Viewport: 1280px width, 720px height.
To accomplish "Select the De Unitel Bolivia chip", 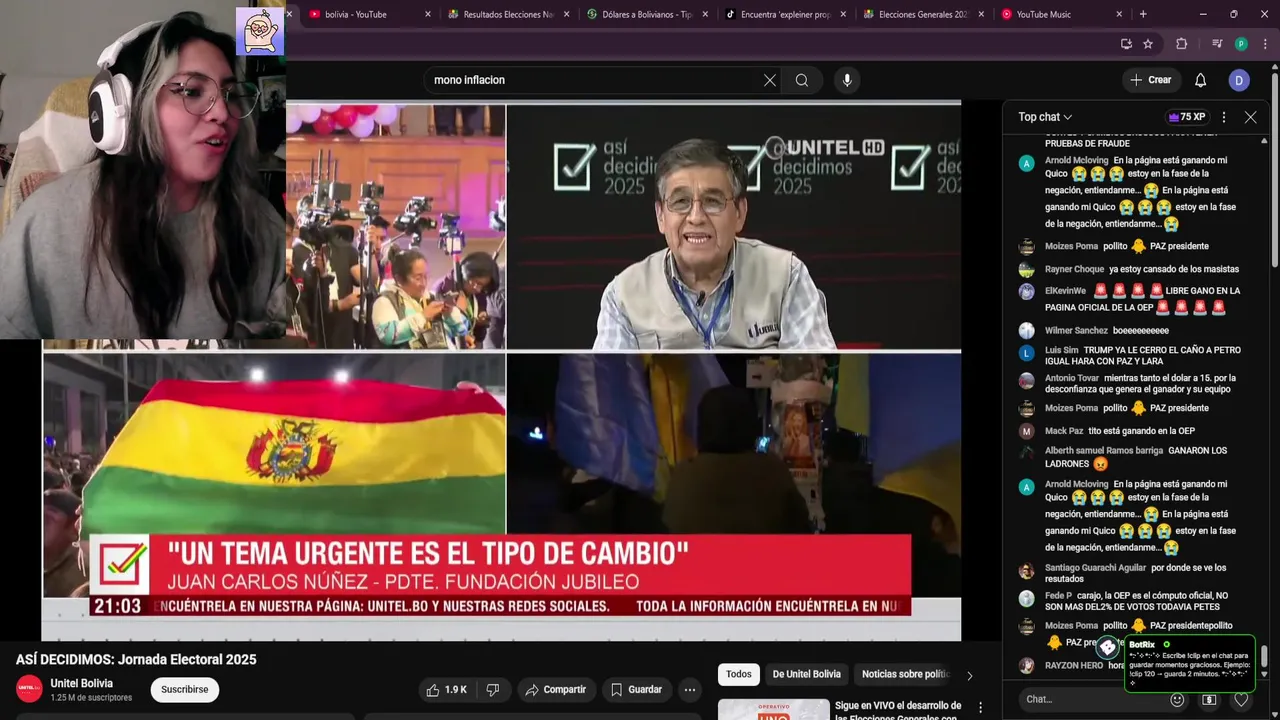I will [x=806, y=675].
